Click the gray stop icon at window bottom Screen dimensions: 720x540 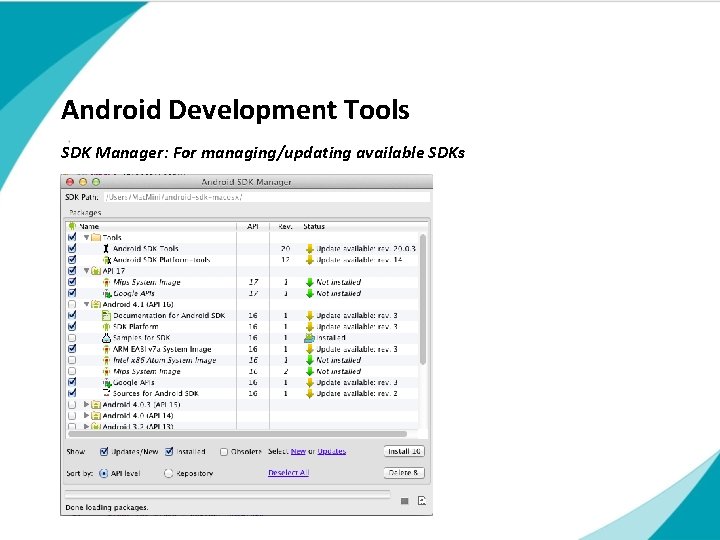click(x=404, y=501)
